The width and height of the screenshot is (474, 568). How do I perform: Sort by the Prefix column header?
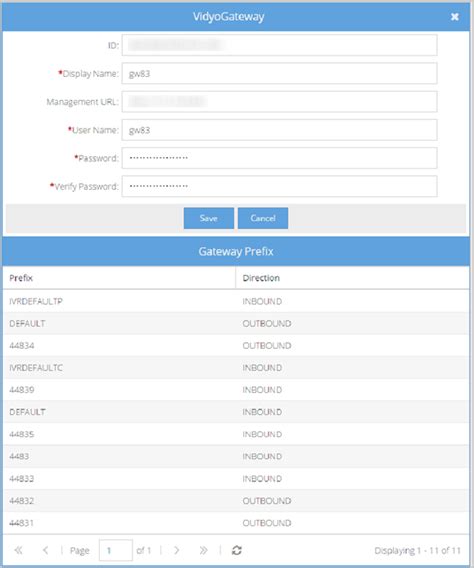pos(119,278)
